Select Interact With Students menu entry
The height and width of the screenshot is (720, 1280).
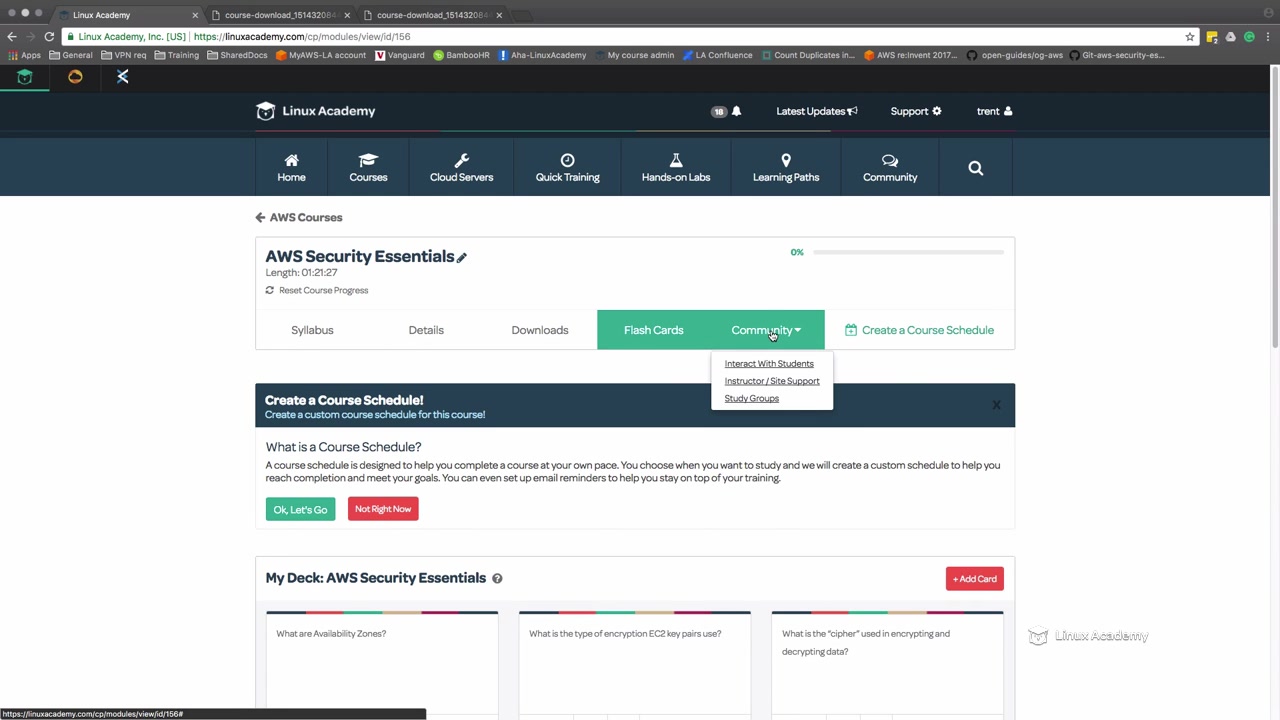tap(769, 364)
